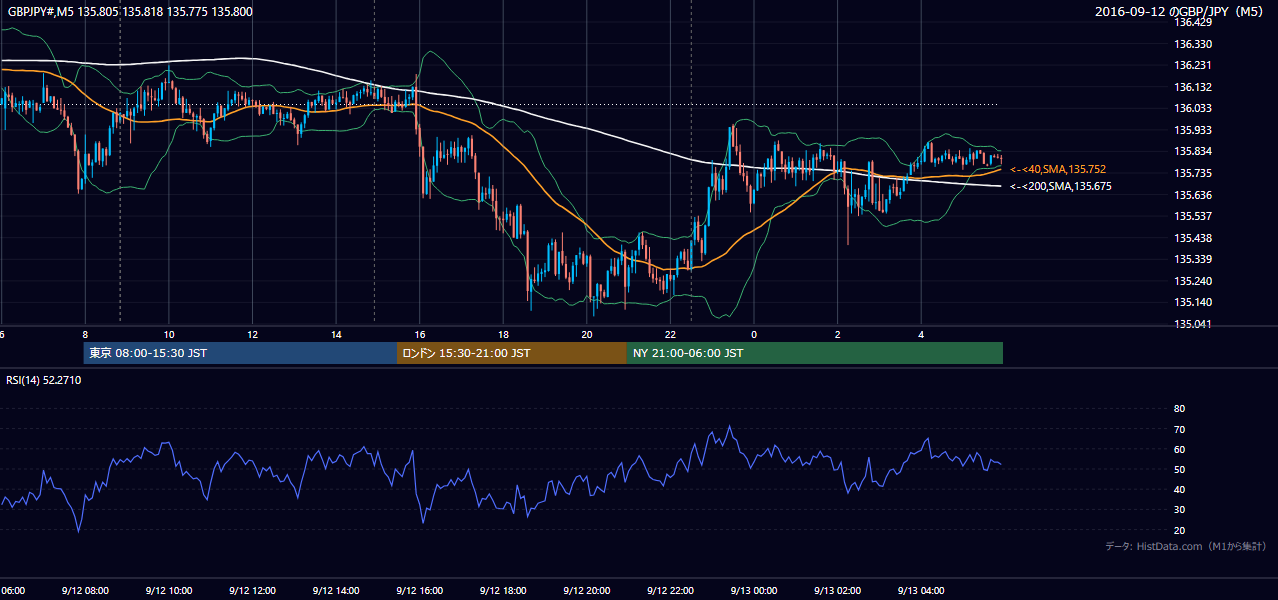1278x600 pixels.
Task: Click price axis label 136.132
Action: pyautogui.click(x=1193, y=87)
